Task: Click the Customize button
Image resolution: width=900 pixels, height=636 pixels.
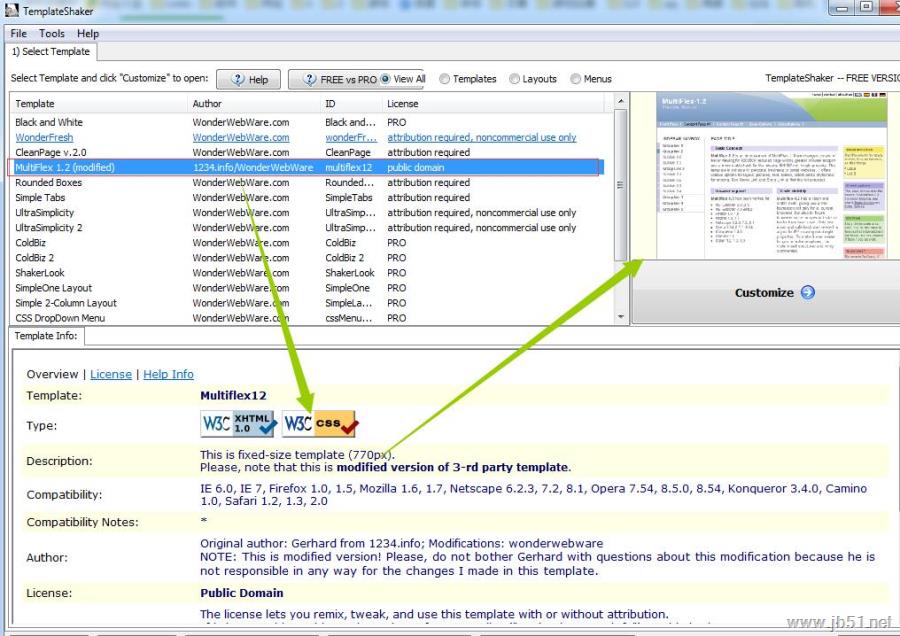Action: coord(766,293)
